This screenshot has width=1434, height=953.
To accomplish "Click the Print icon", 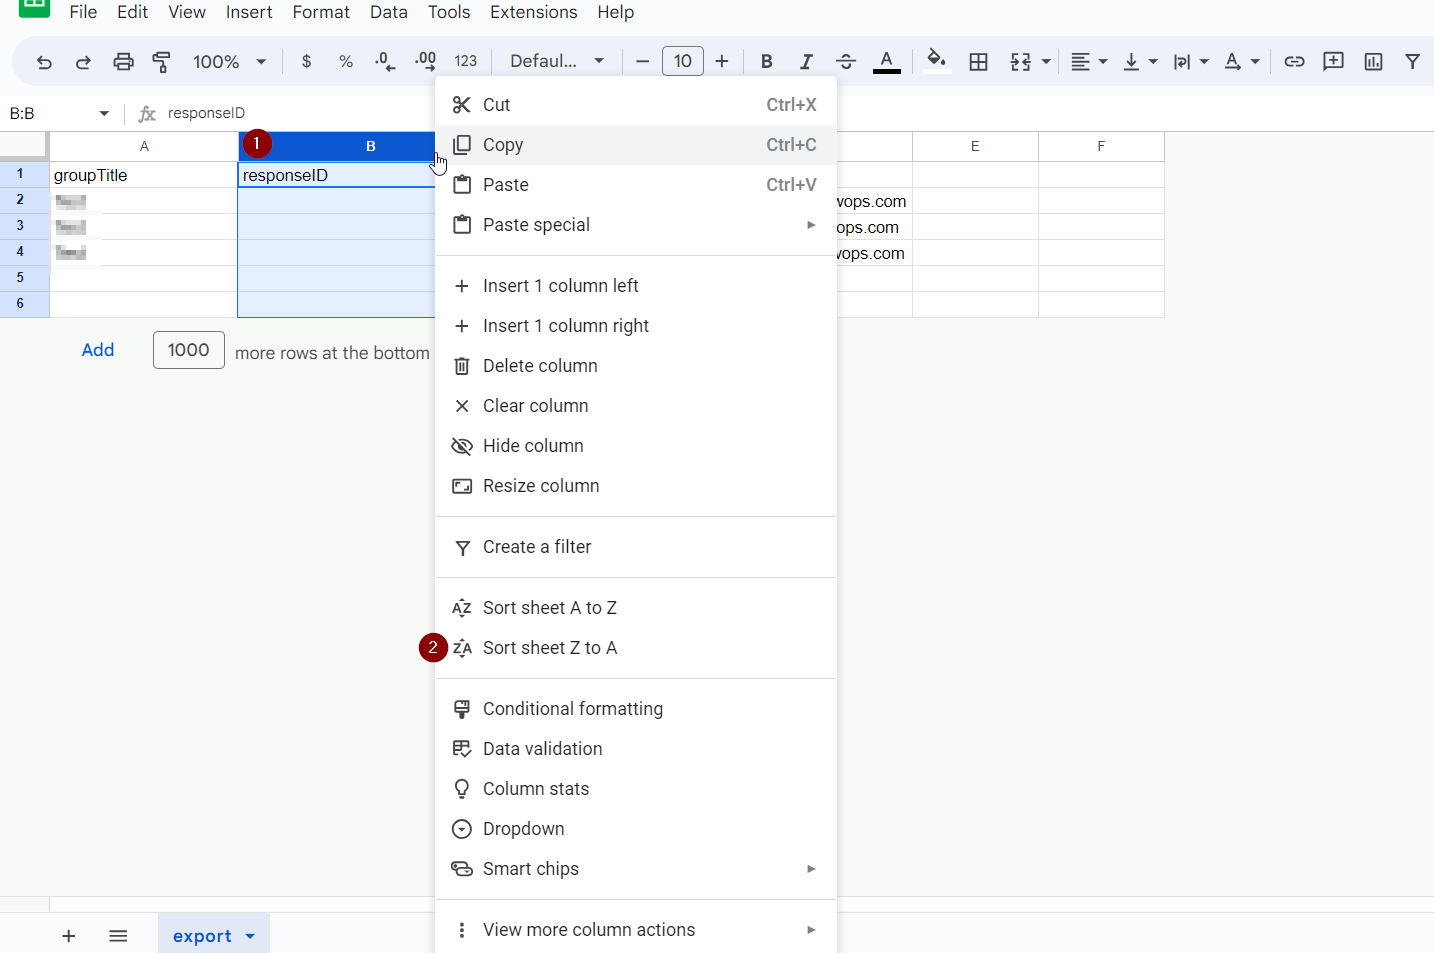I will coord(123,61).
